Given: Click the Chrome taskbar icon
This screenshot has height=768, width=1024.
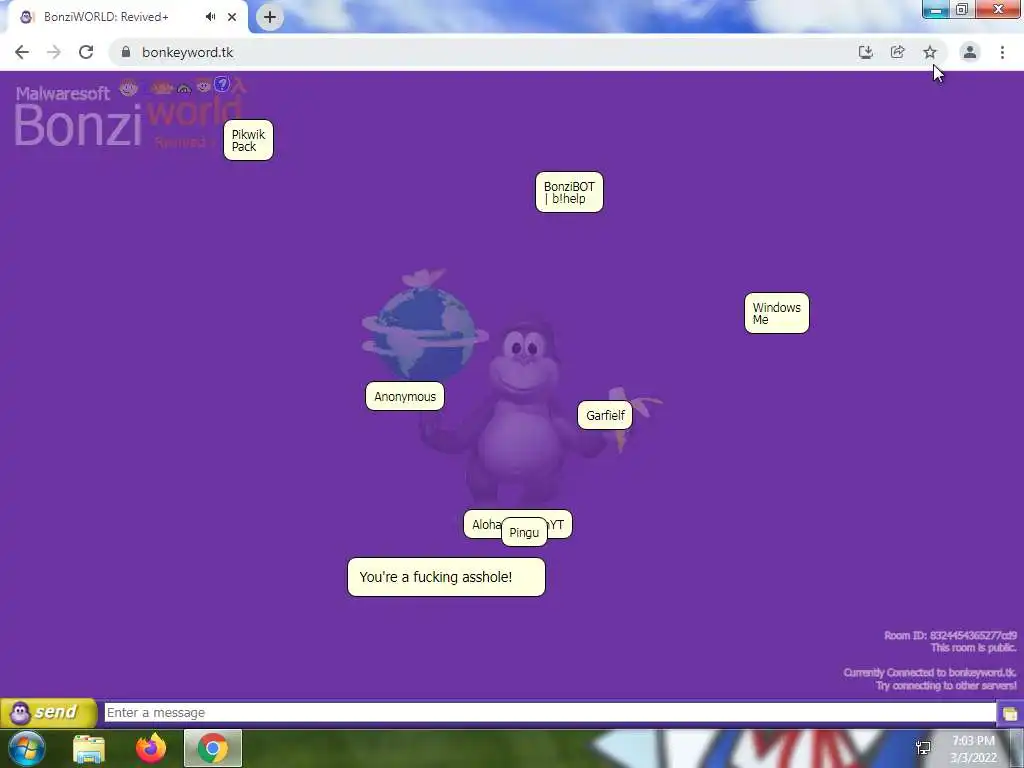Looking at the screenshot, I should click(213, 748).
